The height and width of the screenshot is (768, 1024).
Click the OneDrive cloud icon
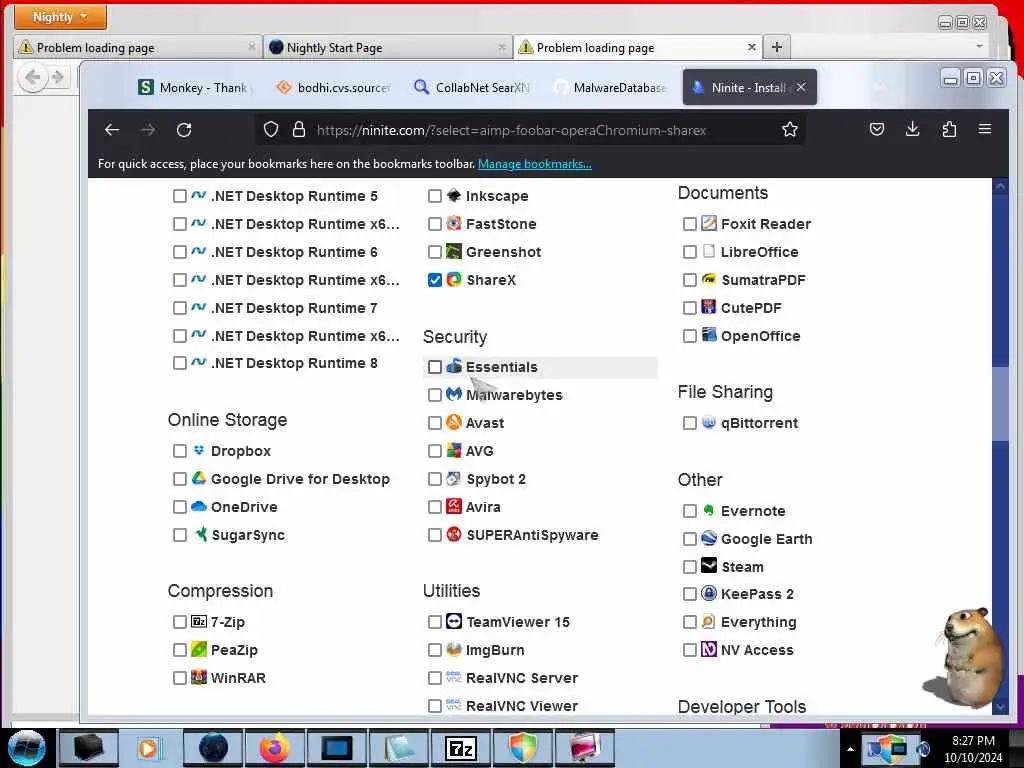tap(199, 507)
